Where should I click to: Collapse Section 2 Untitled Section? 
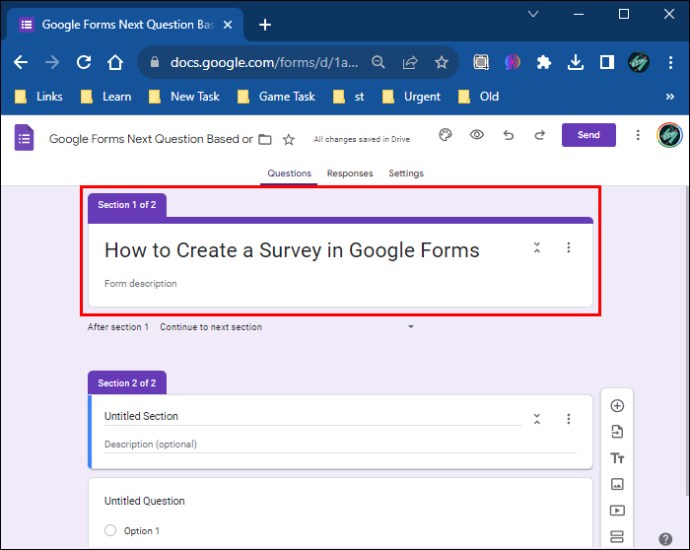pyautogui.click(x=537, y=418)
